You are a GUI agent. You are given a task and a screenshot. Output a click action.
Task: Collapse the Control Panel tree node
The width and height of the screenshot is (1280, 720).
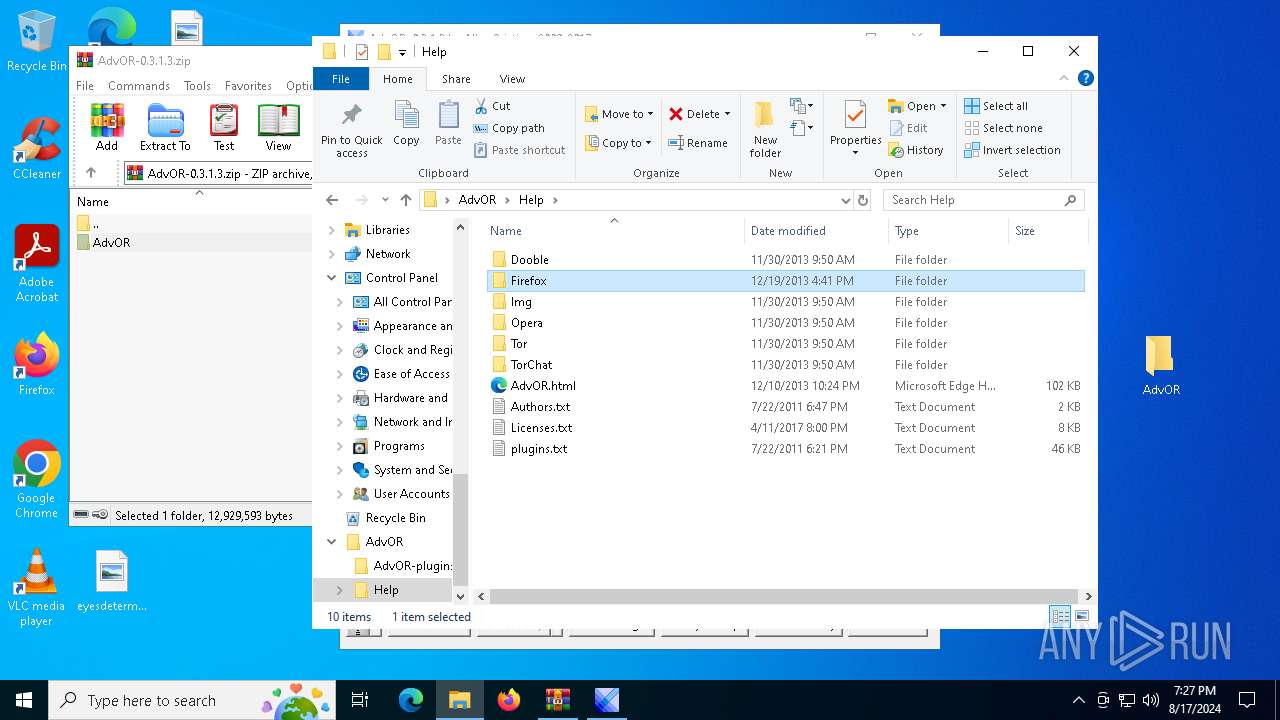click(332, 278)
